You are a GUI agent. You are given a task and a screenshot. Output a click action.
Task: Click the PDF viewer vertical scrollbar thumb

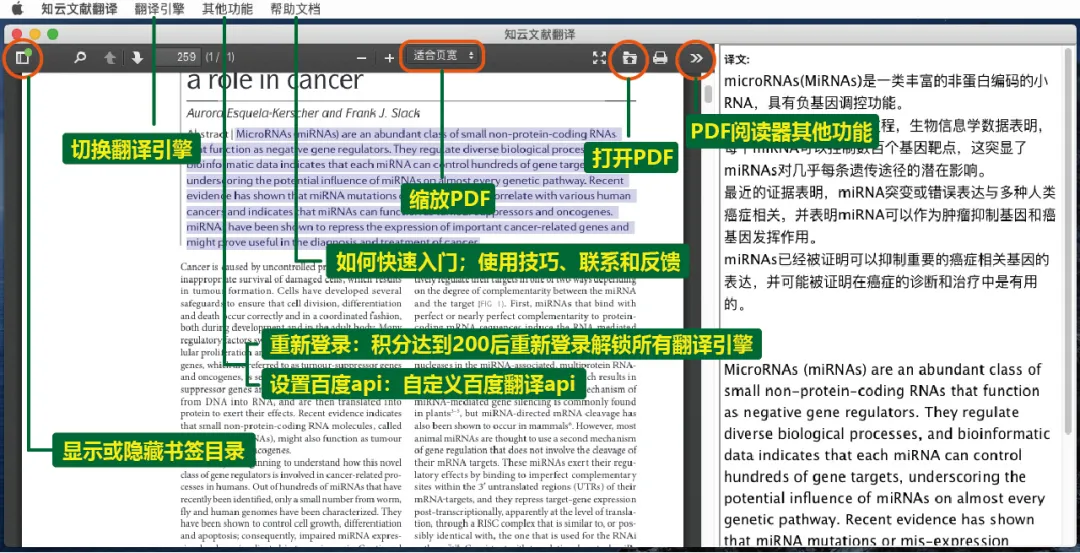tap(709, 95)
